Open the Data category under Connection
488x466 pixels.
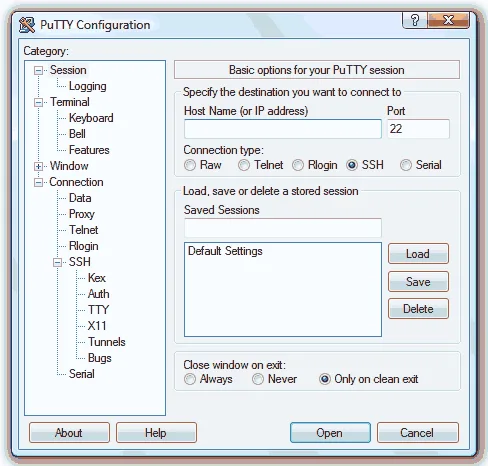click(x=80, y=198)
